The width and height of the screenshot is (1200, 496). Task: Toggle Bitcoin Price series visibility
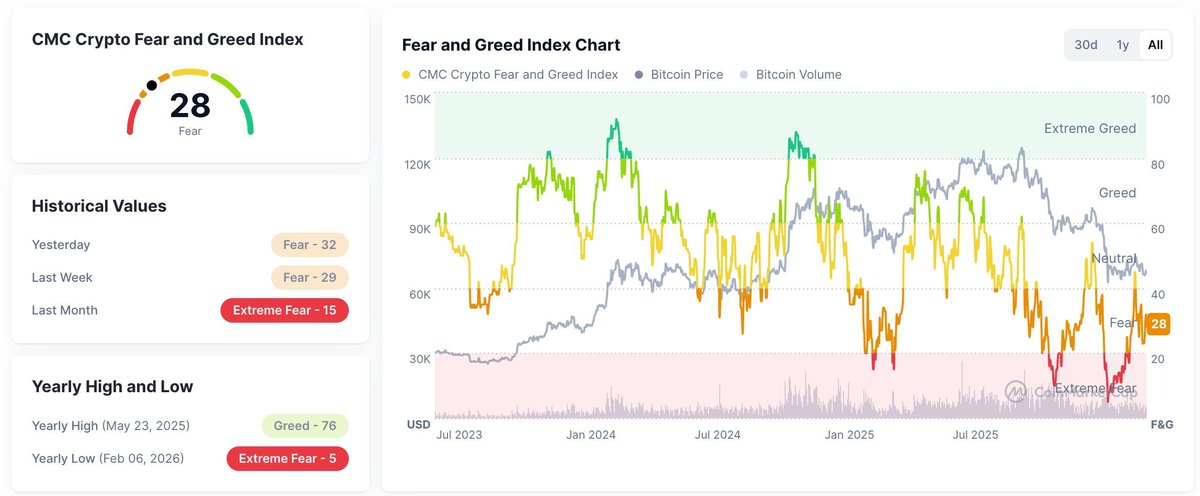point(686,75)
